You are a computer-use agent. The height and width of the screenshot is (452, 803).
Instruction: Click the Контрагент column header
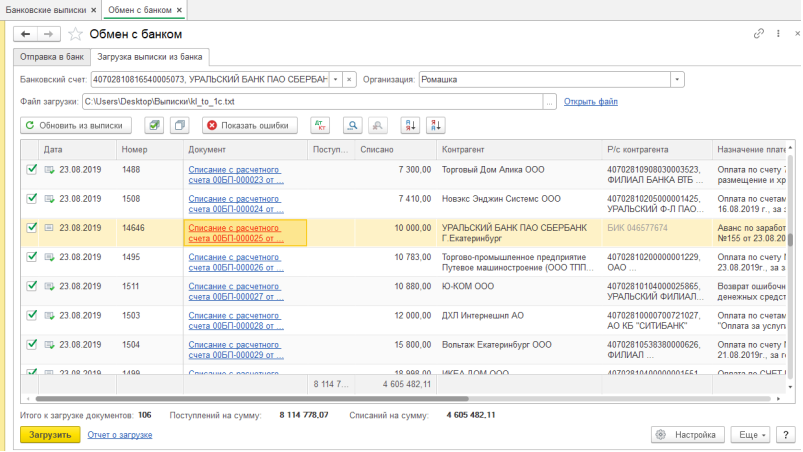click(519, 149)
